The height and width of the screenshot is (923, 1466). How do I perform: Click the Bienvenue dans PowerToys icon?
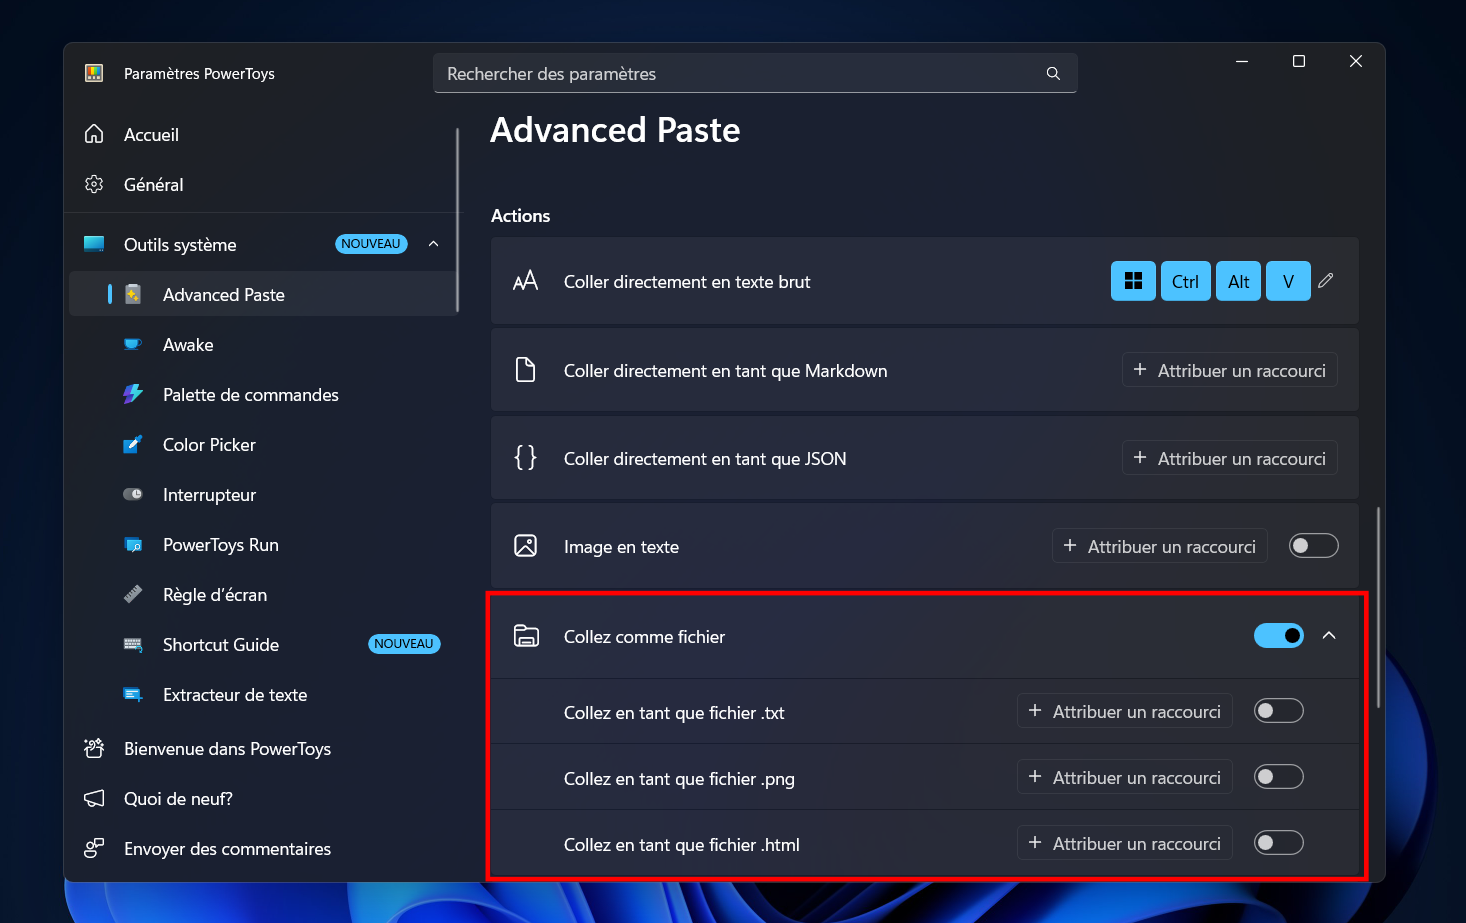(x=94, y=748)
